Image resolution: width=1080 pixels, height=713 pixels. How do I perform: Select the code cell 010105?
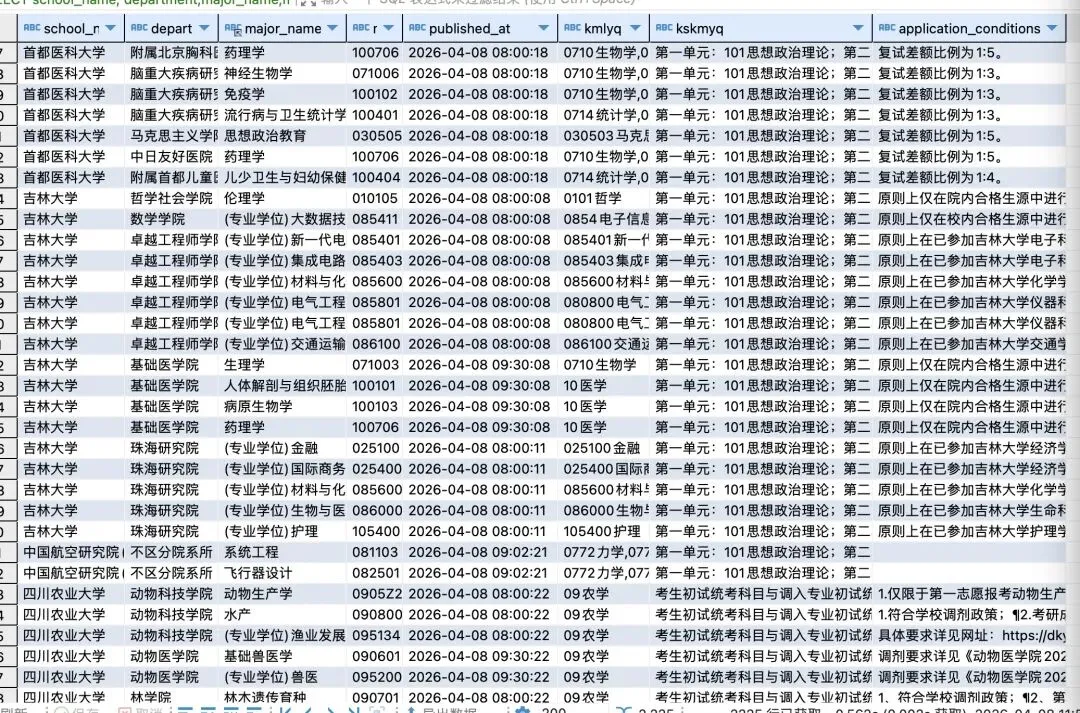pos(375,198)
